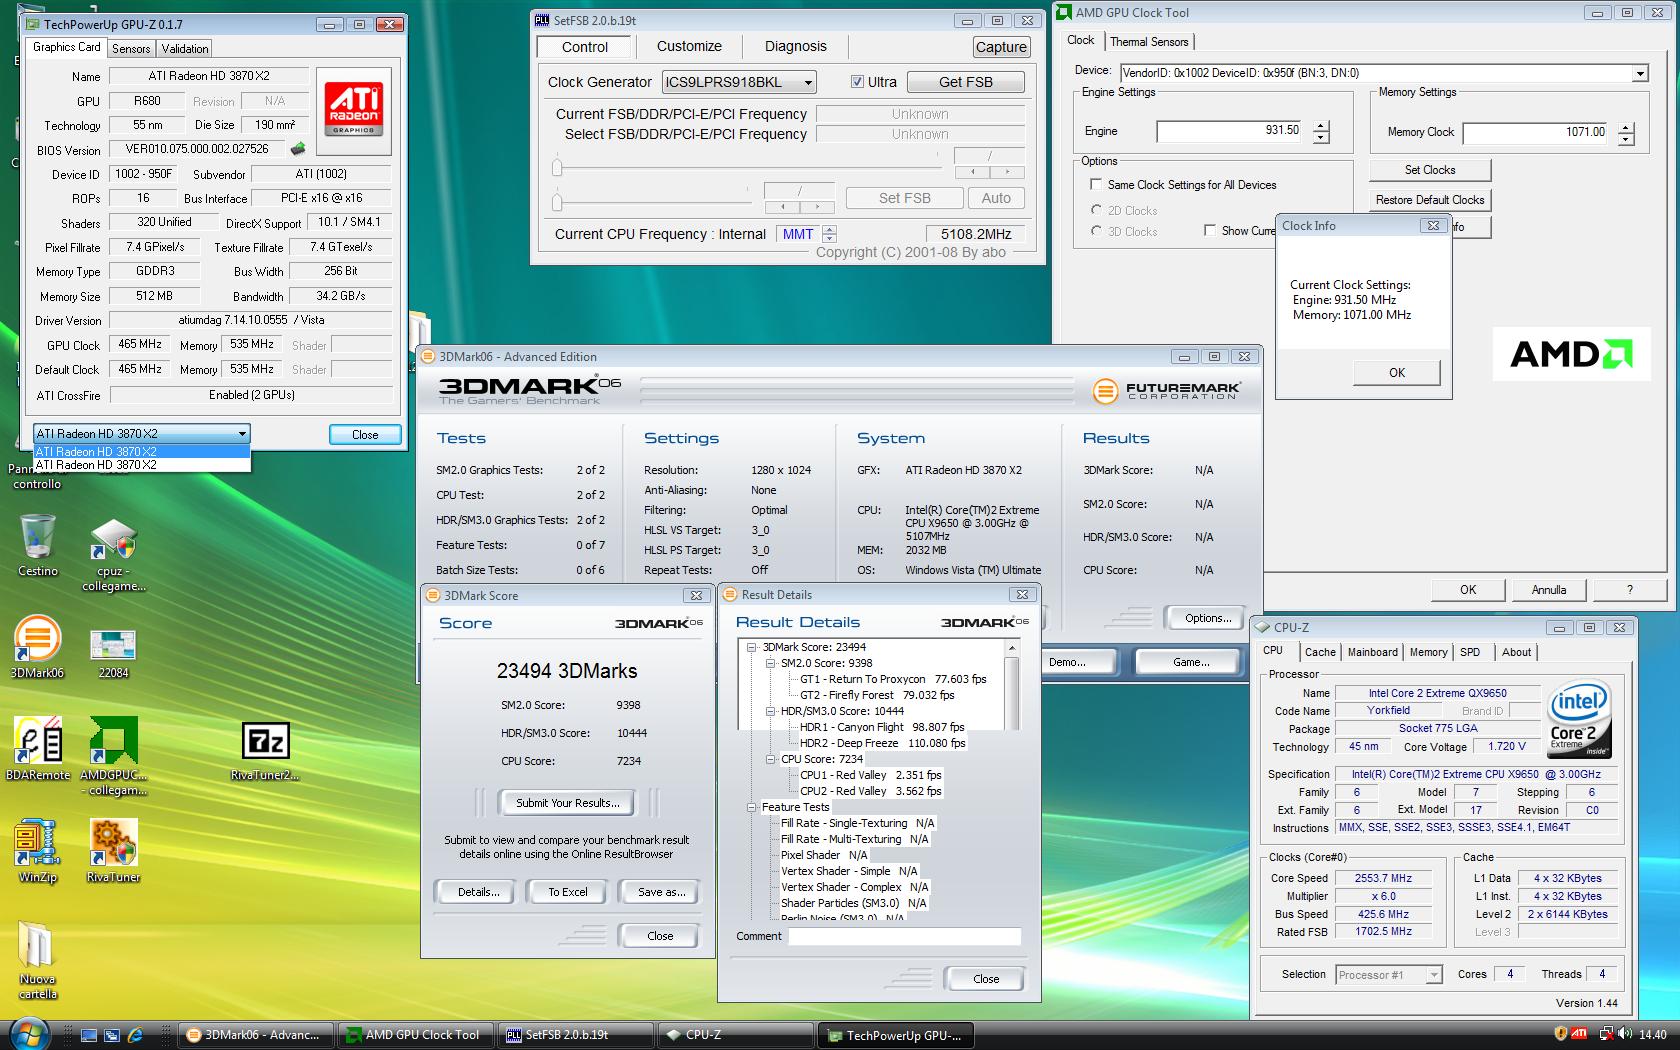Open the Memory tab in CPU-Z
1680x1050 pixels.
coord(1428,652)
